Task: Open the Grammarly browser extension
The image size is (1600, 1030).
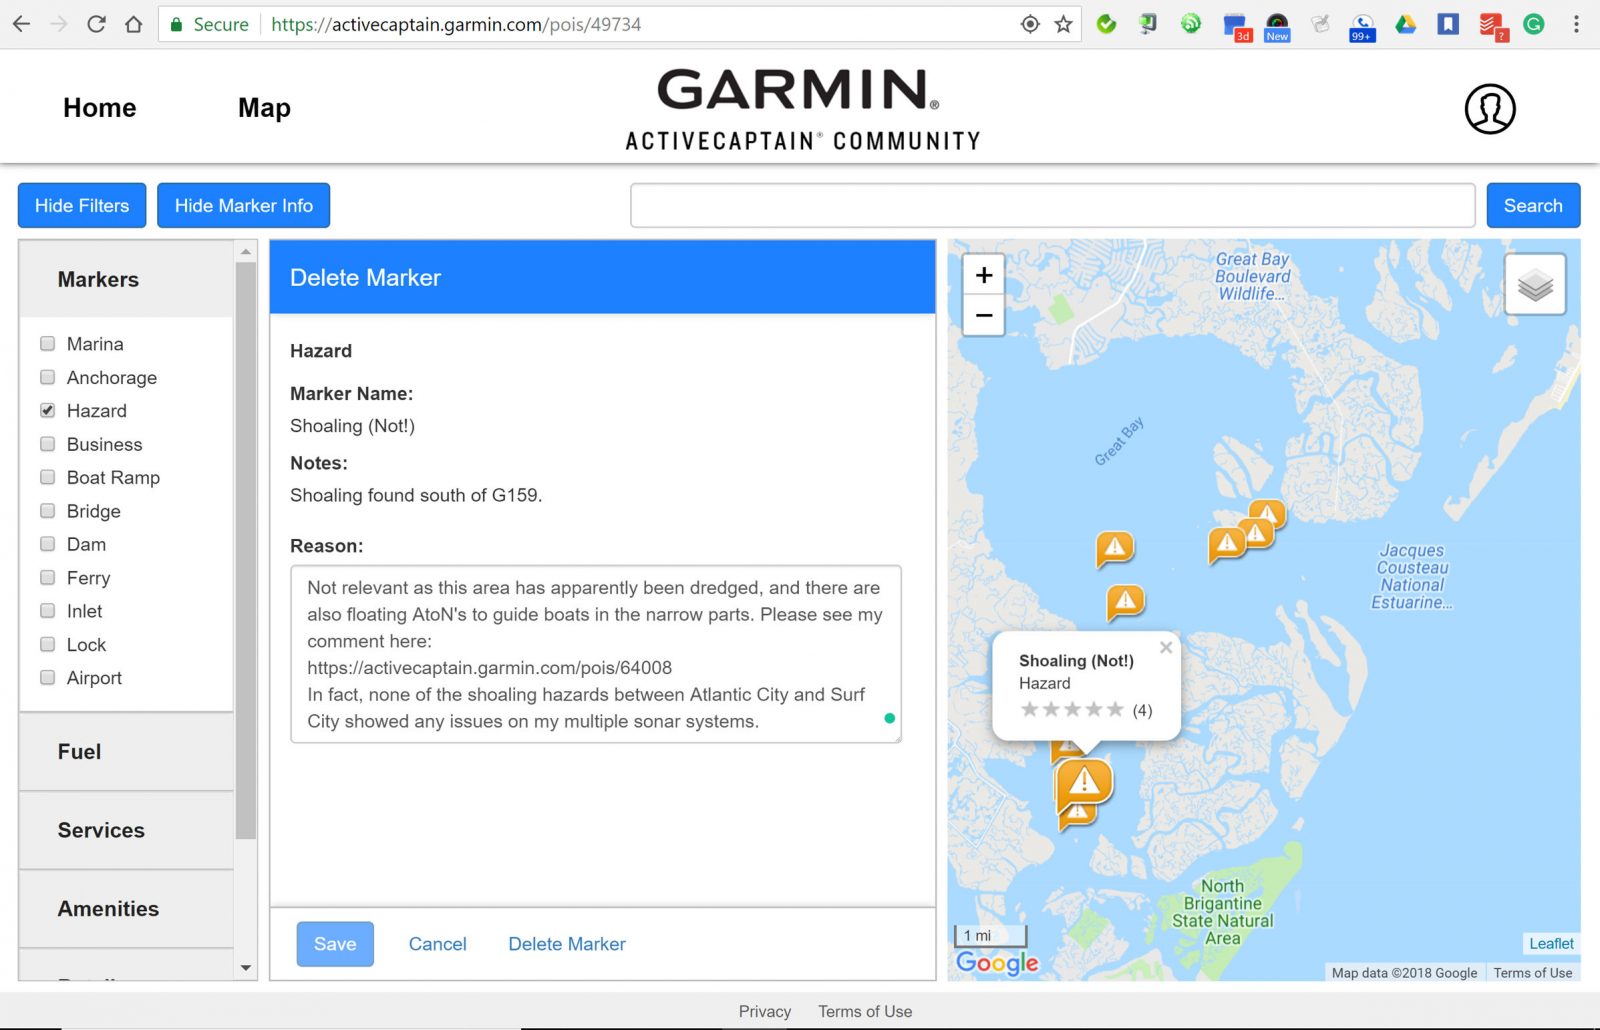Action: [x=1533, y=24]
